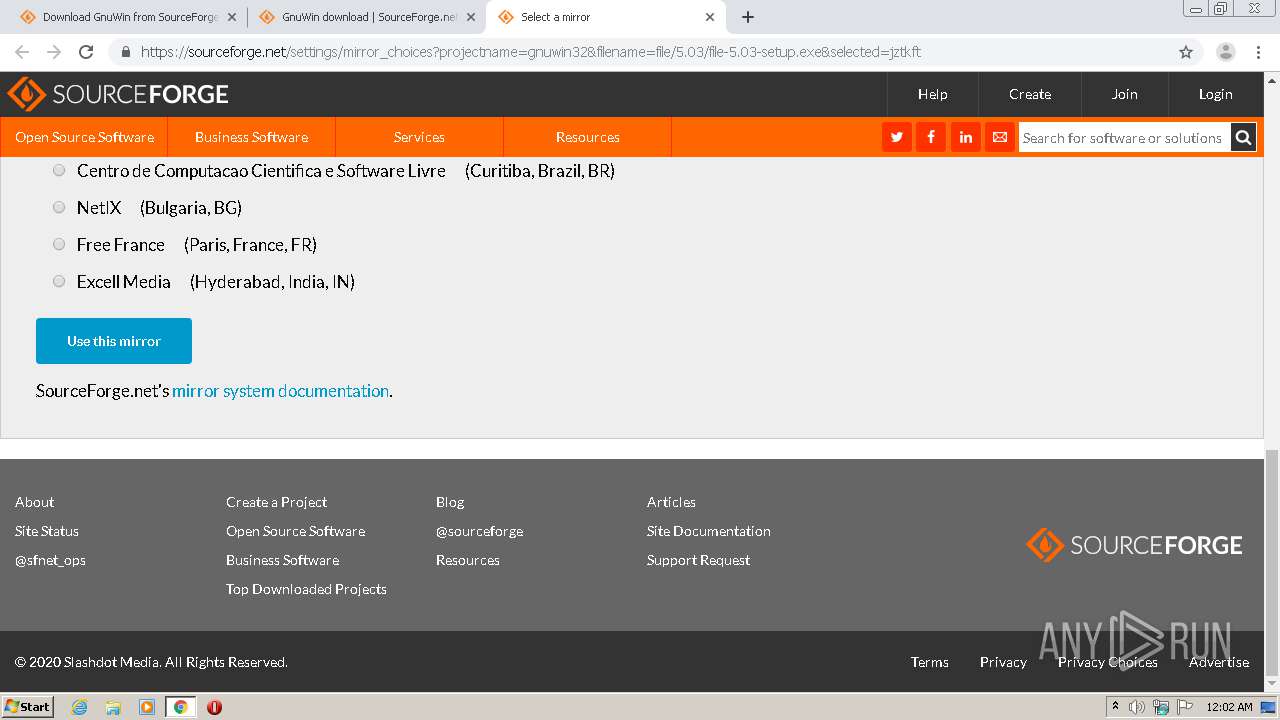Open Open Source Software nav menu
This screenshot has height=720, width=1280.
click(84, 137)
